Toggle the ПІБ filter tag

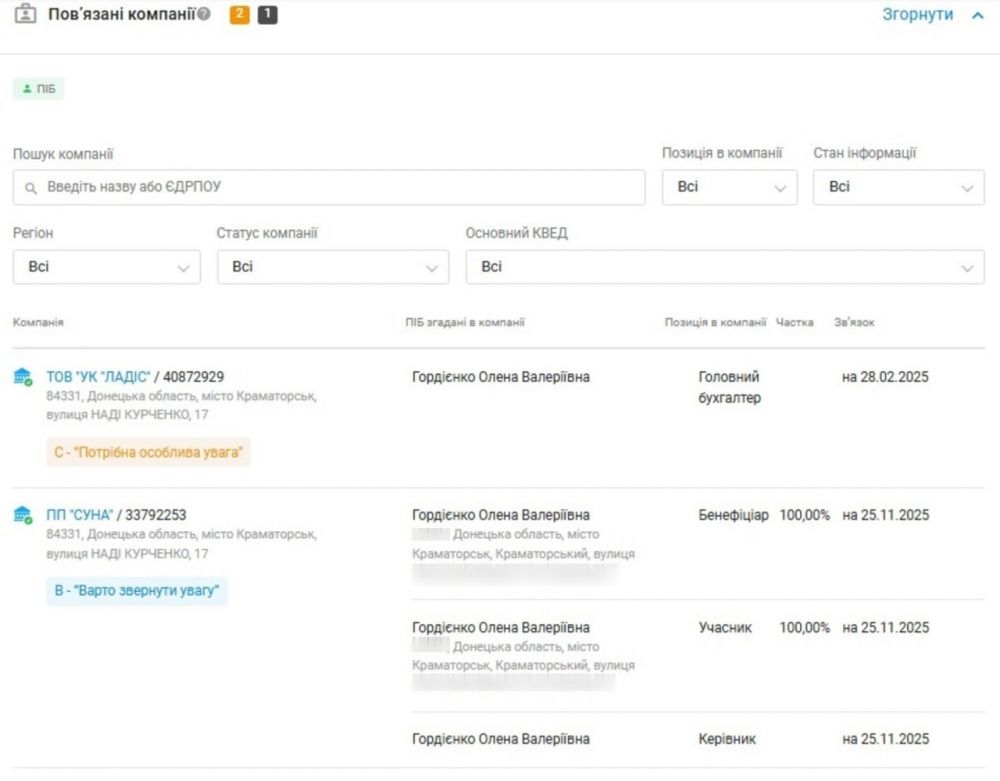(x=39, y=89)
